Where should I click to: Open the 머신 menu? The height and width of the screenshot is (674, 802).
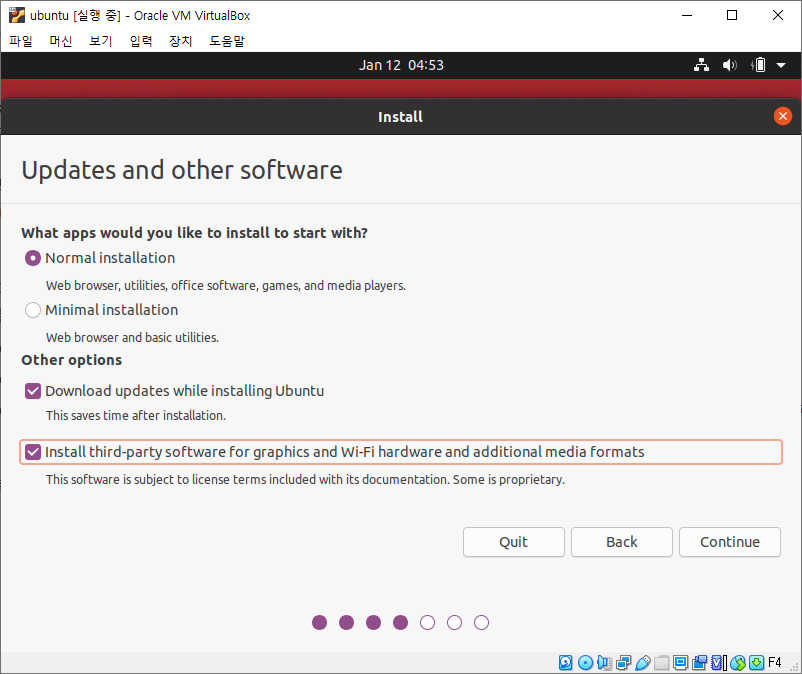(61, 41)
